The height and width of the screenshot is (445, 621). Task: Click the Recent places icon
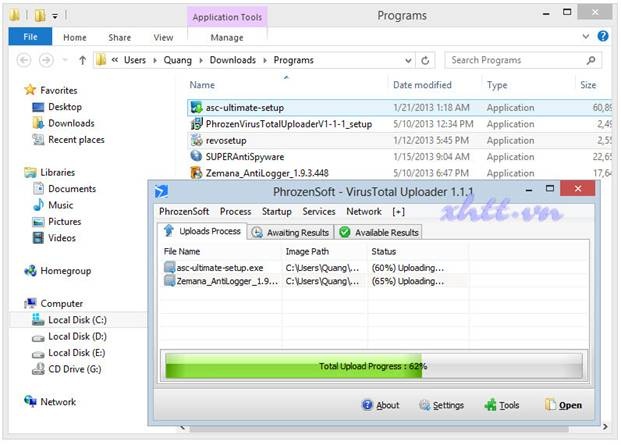(38, 139)
